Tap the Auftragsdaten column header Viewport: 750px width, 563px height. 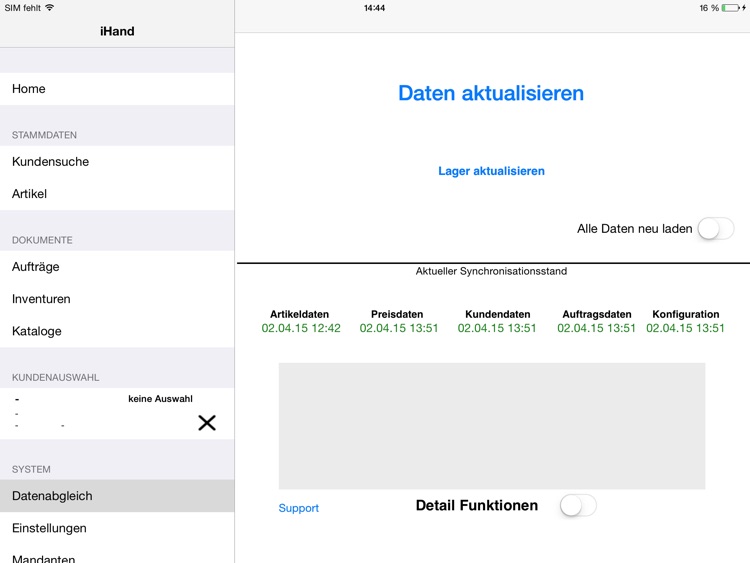(x=596, y=314)
